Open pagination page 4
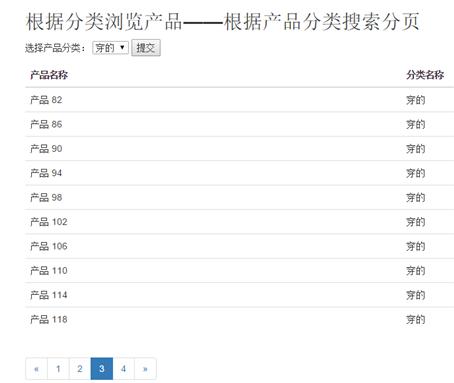Screen dimensions: 454x383 pos(123,369)
